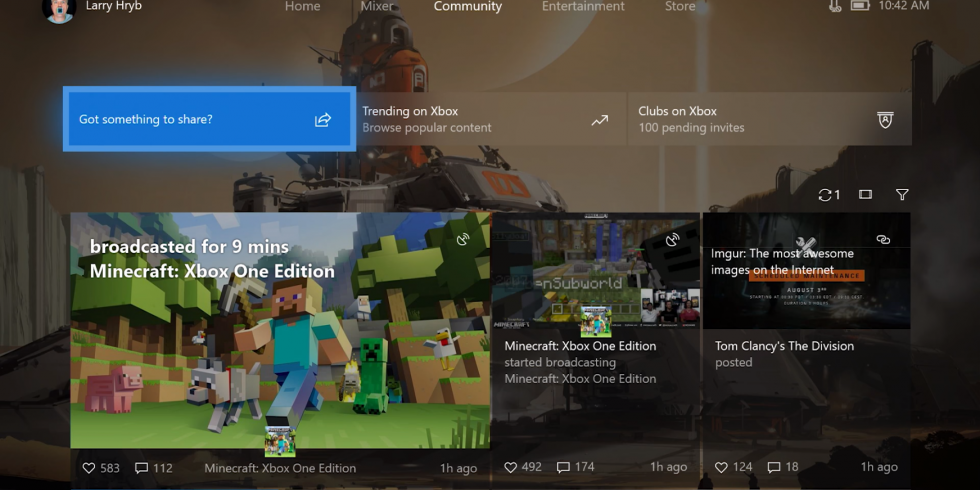Open the 'Got something to share?' tile
The width and height of the screenshot is (980, 490).
click(209, 119)
